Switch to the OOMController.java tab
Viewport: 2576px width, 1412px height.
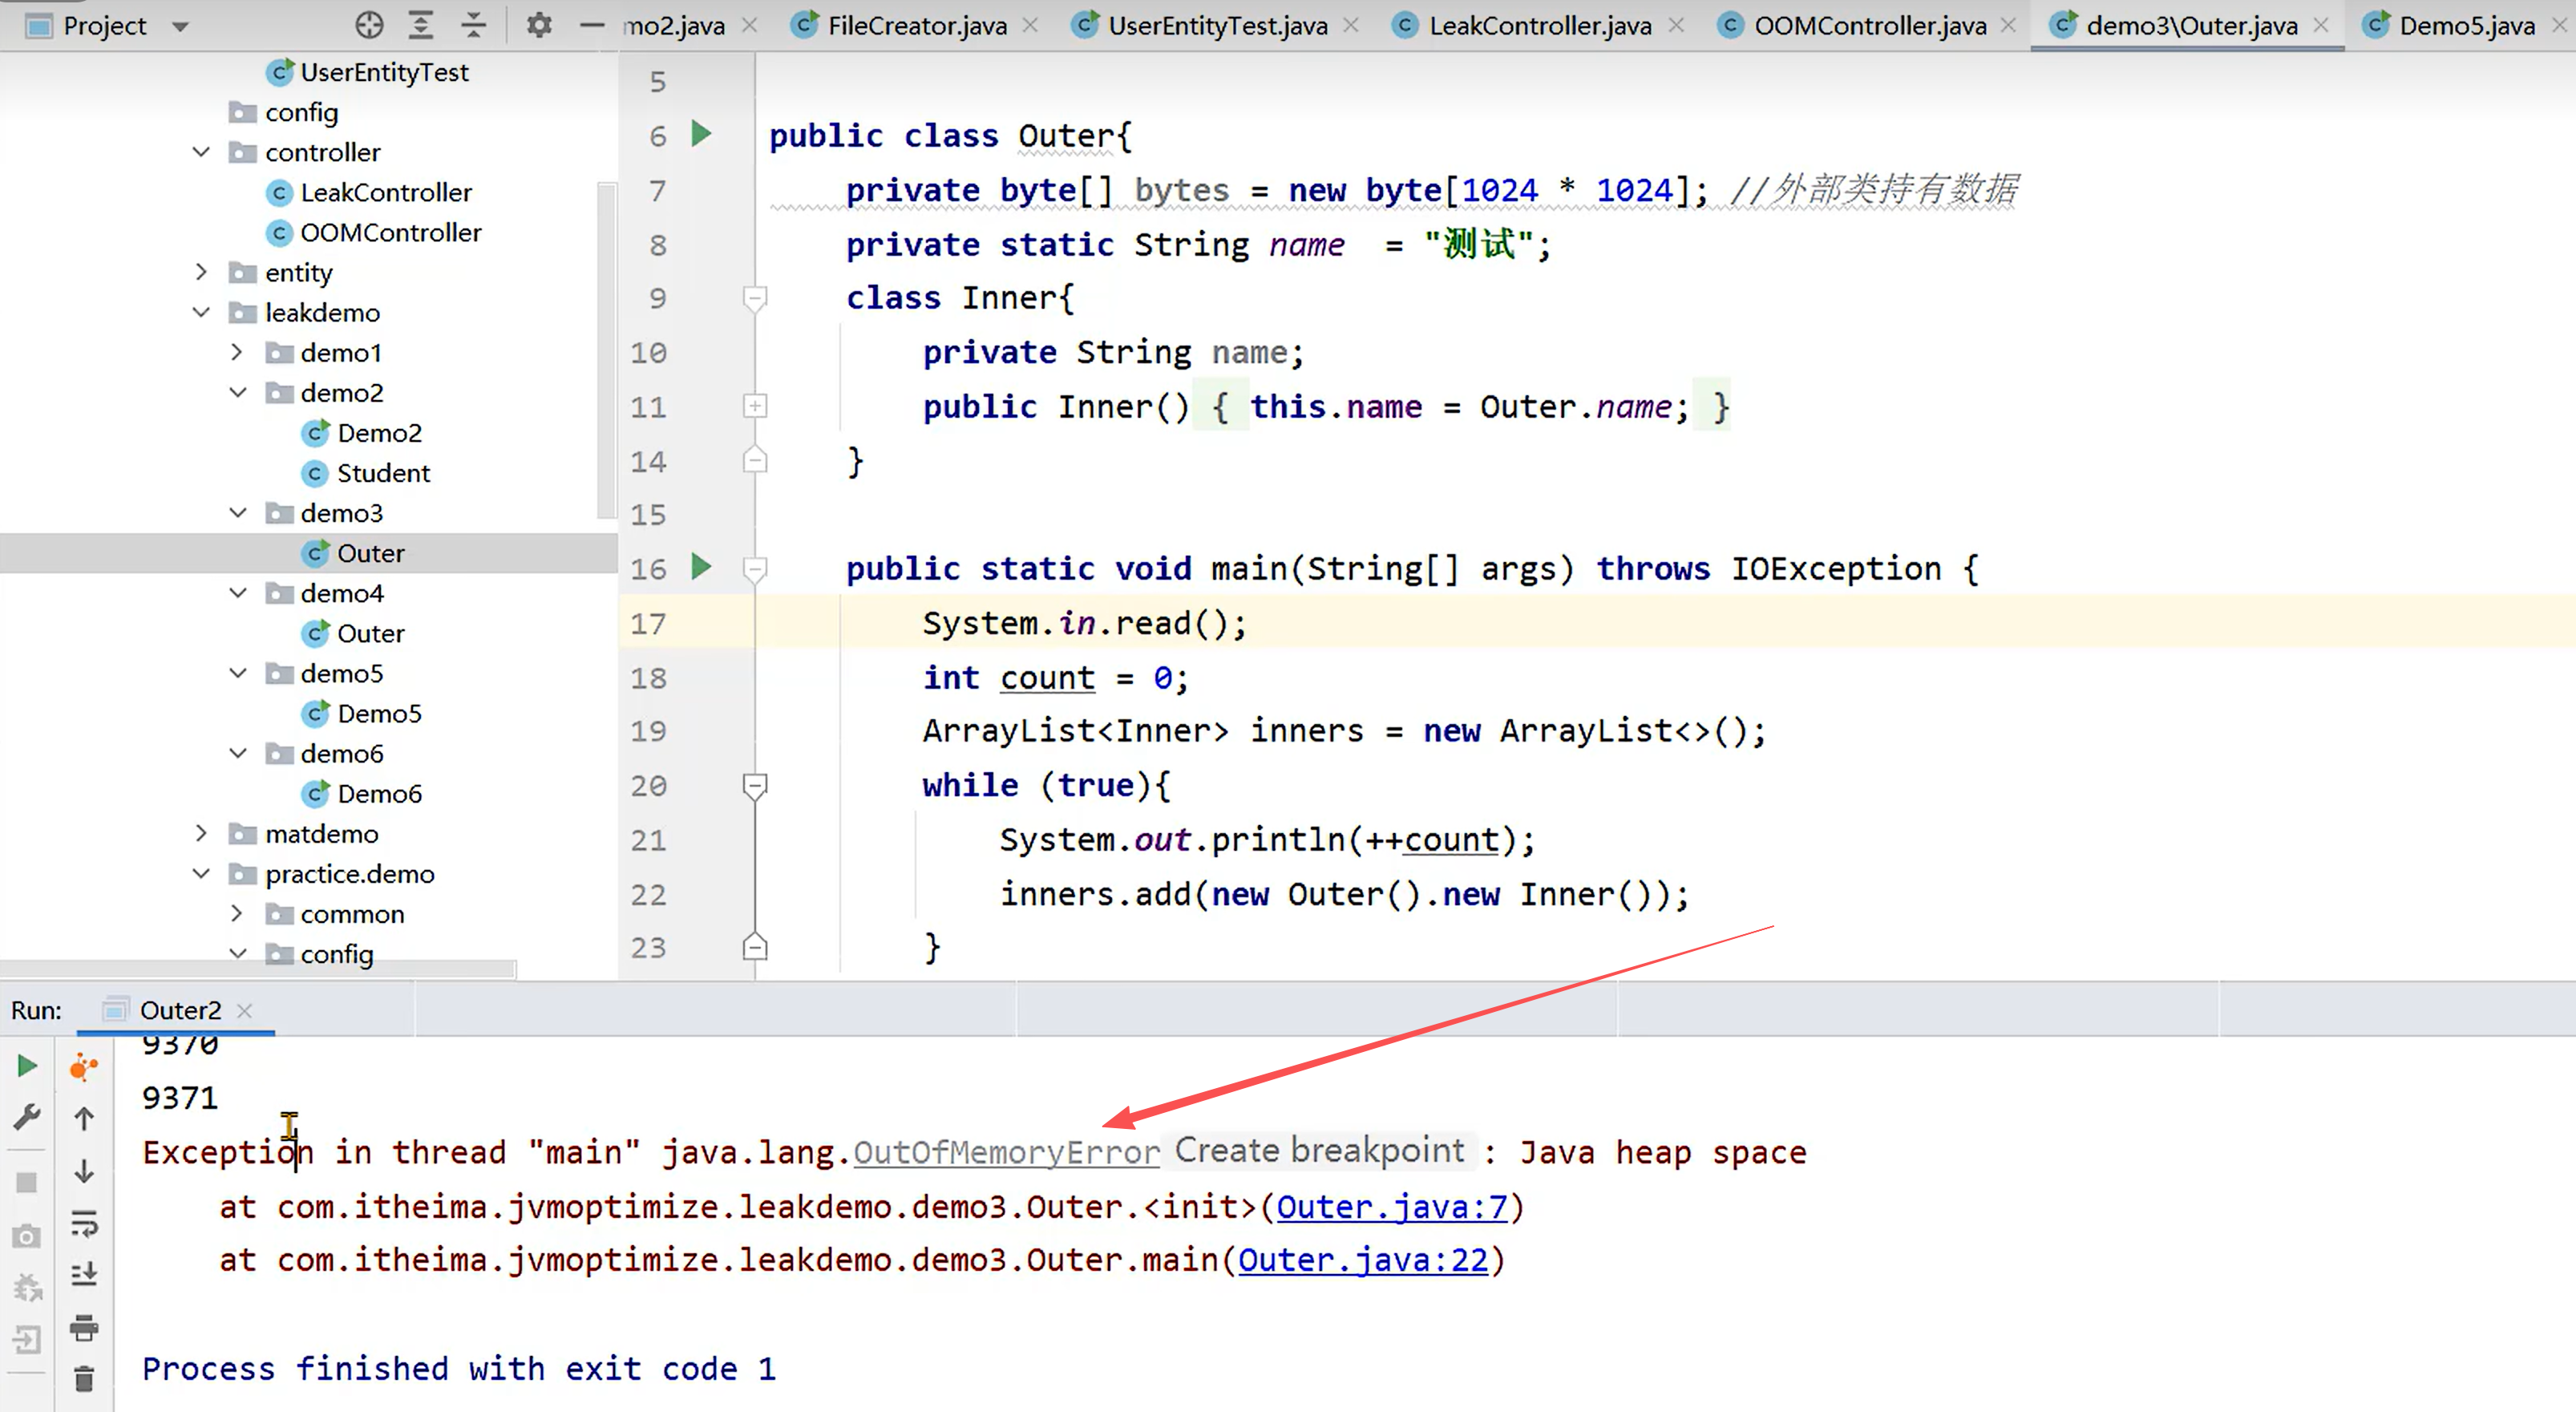point(1869,26)
